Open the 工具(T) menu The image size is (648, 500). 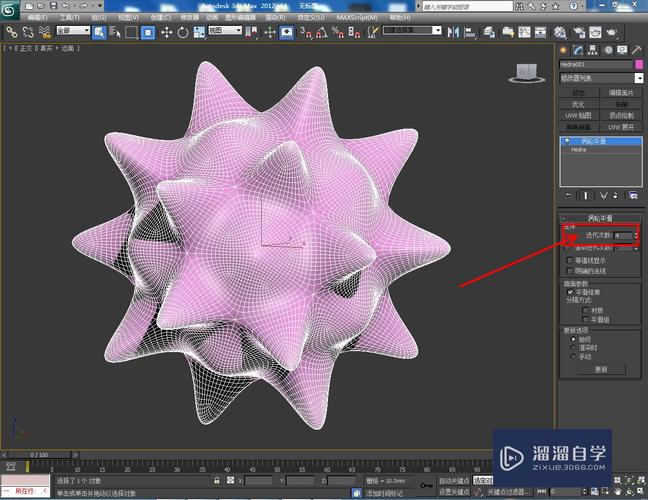coord(69,18)
